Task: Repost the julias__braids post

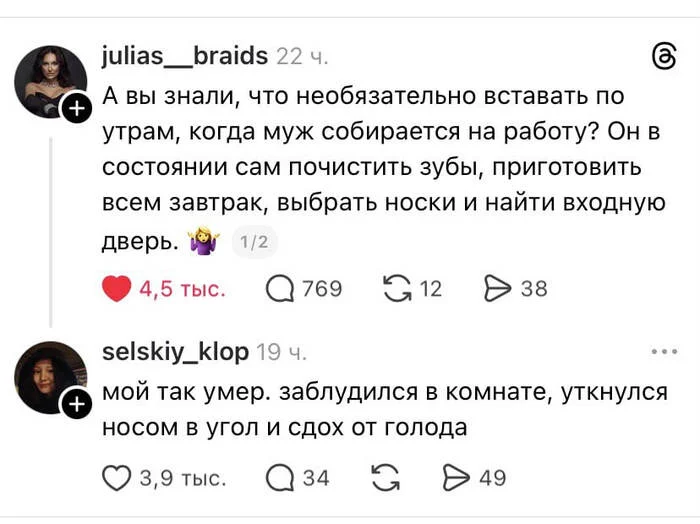Action: point(398,289)
